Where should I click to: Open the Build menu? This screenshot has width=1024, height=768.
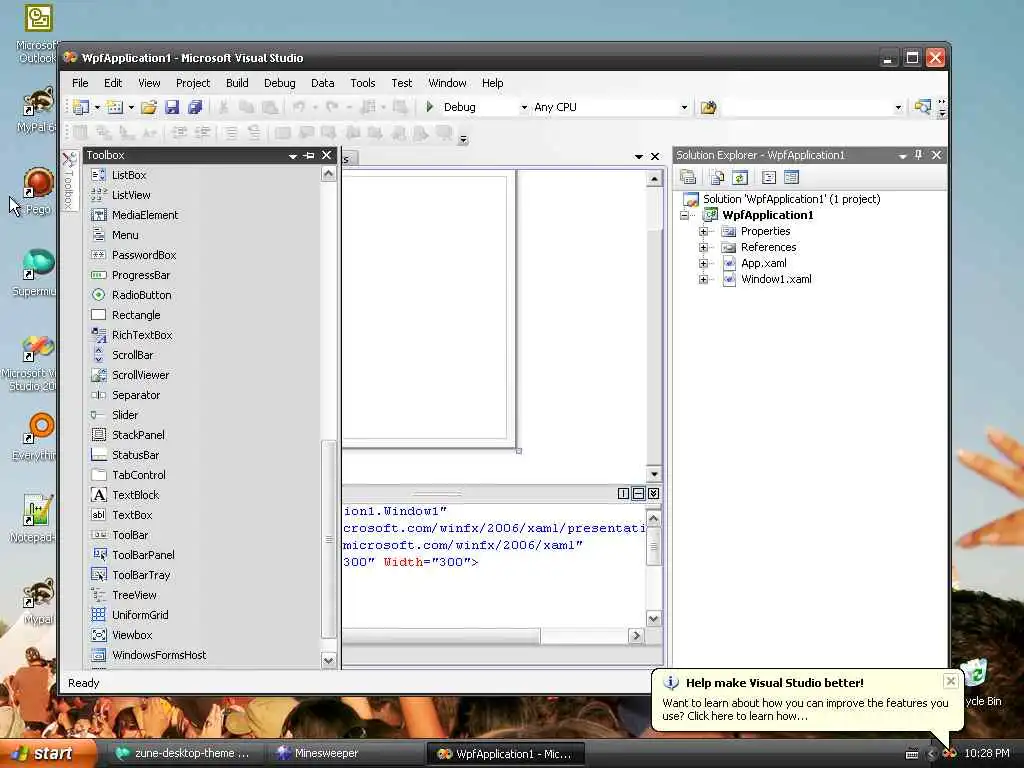pos(237,83)
